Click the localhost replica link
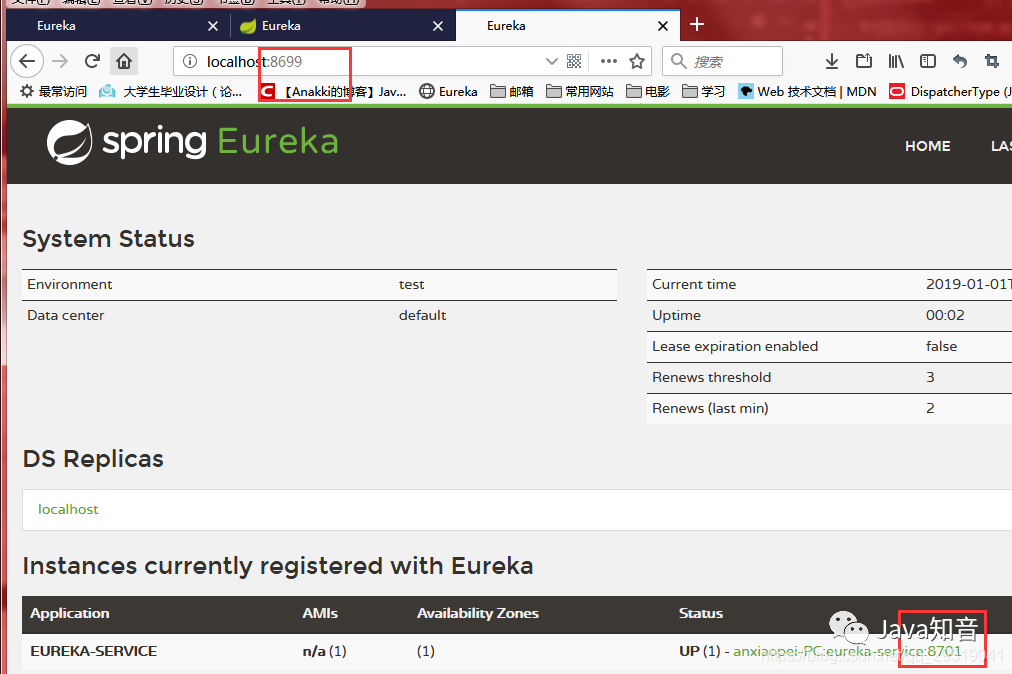 pos(68,509)
